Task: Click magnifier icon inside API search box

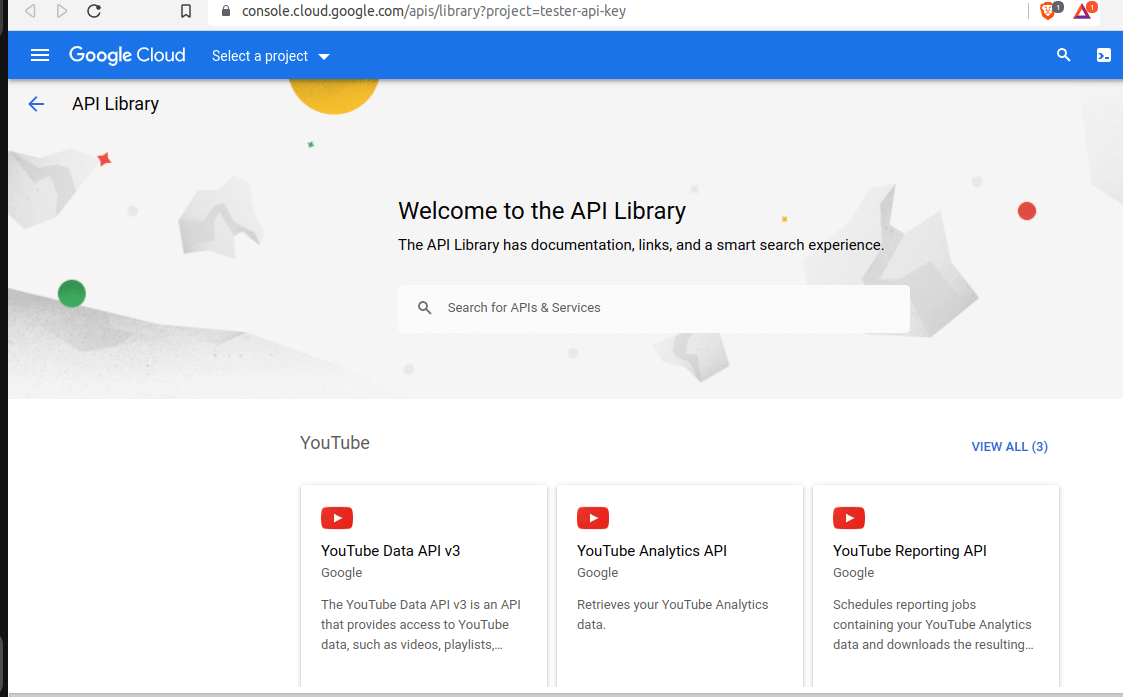Action: pyautogui.click(x=425, y=308)
